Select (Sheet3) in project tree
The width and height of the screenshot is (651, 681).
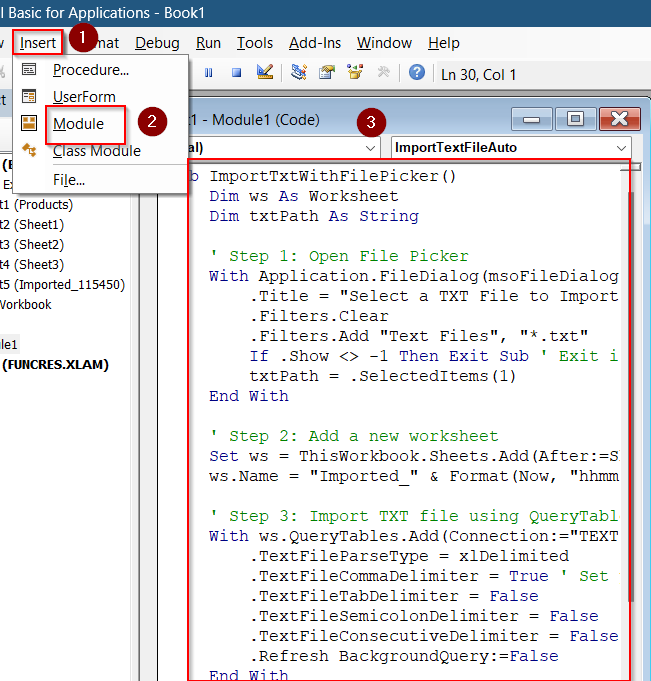pyautogui.click(x=32, y=264)
